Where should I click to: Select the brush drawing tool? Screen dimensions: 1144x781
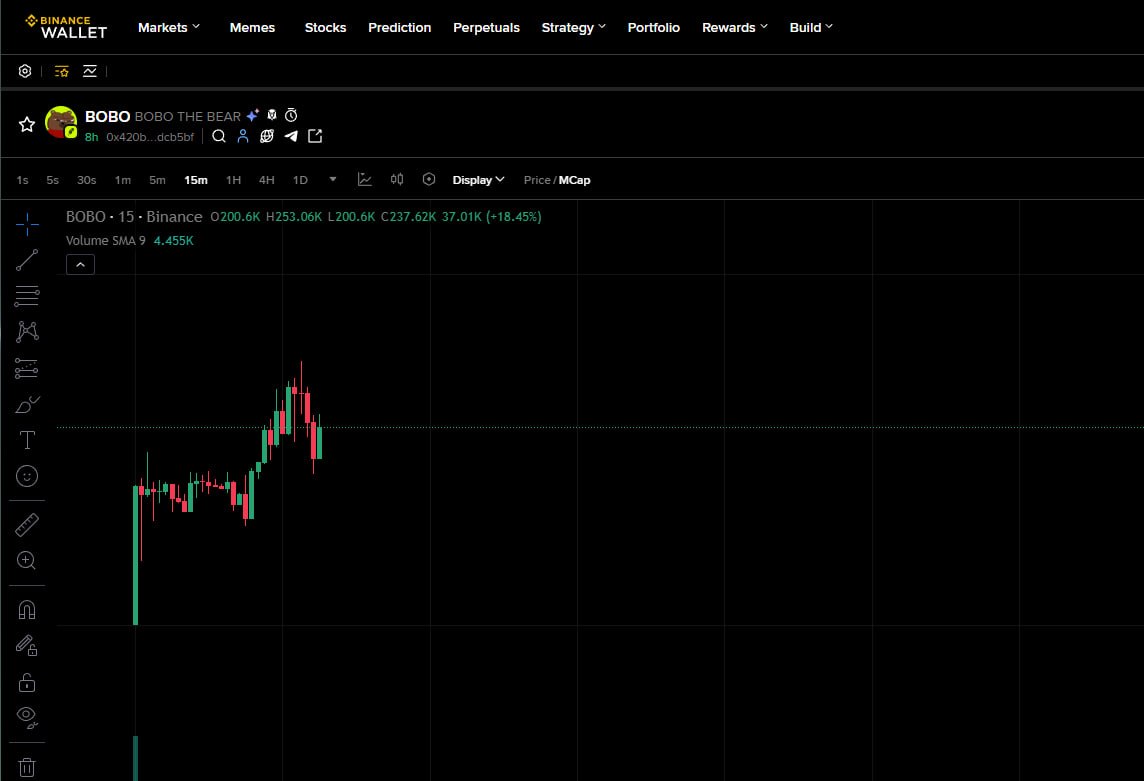click(27, 404)
